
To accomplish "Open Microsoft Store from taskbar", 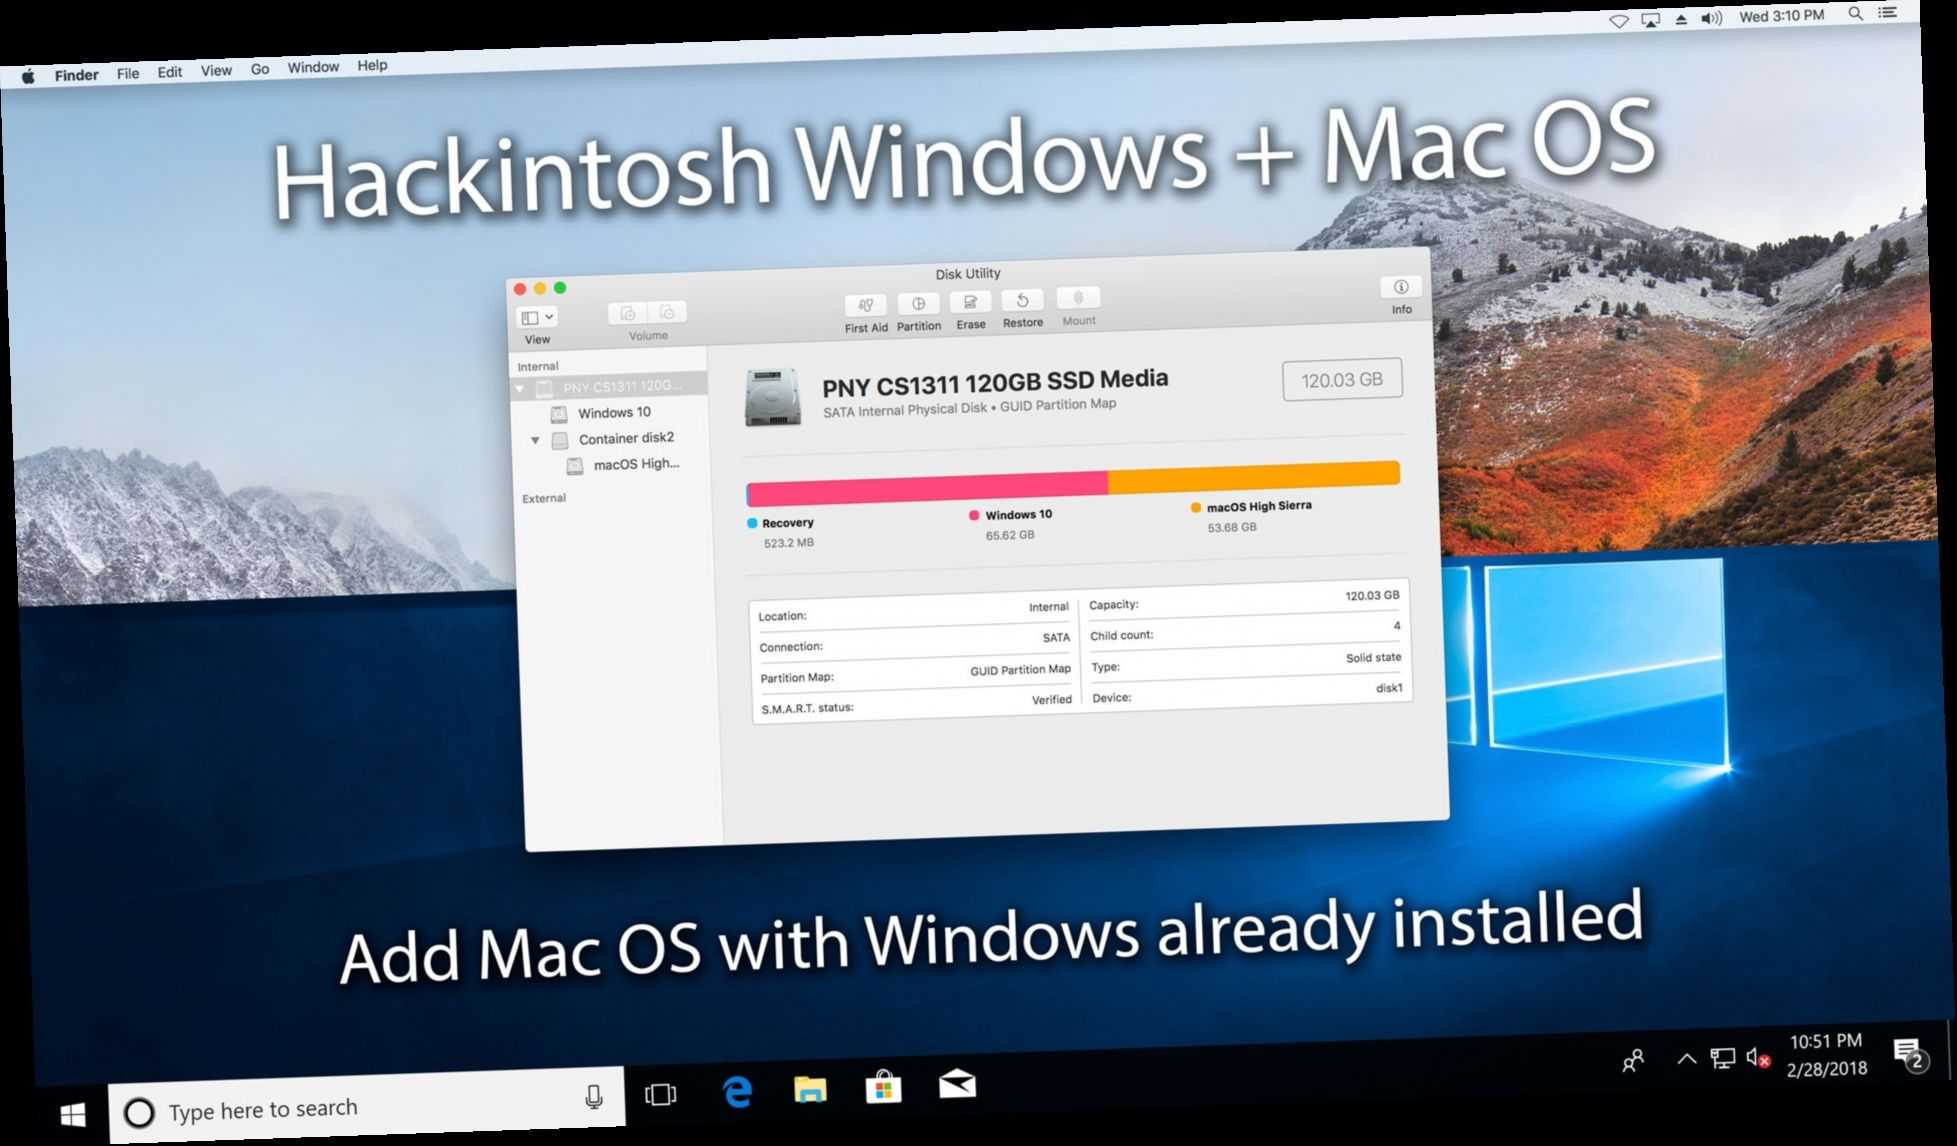I will click(883, 1086).
